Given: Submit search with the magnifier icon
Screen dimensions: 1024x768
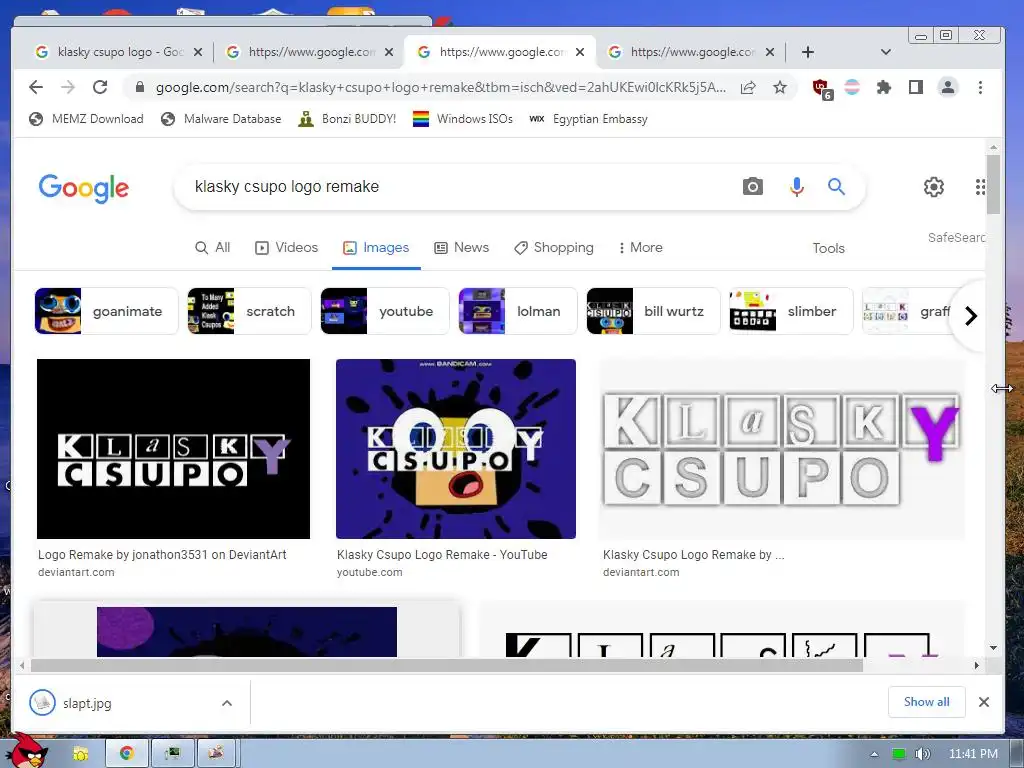Looking at the screenshot, I should 836,187.
